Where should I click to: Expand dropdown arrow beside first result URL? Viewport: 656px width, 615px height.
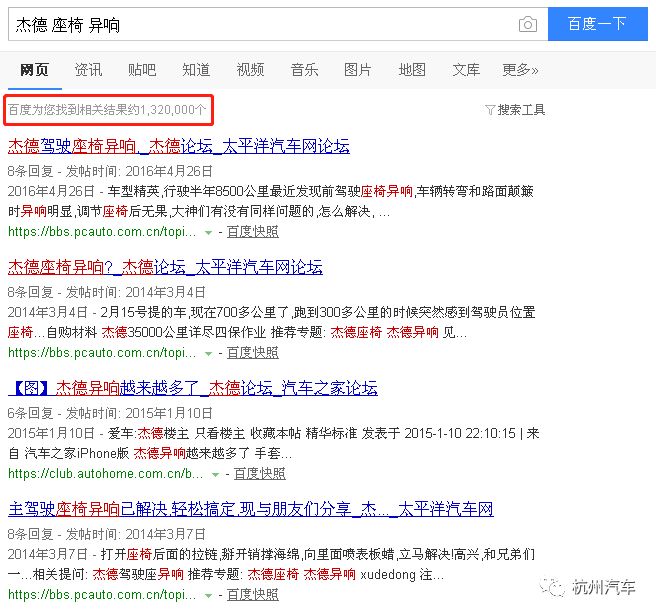pos(208,233)
